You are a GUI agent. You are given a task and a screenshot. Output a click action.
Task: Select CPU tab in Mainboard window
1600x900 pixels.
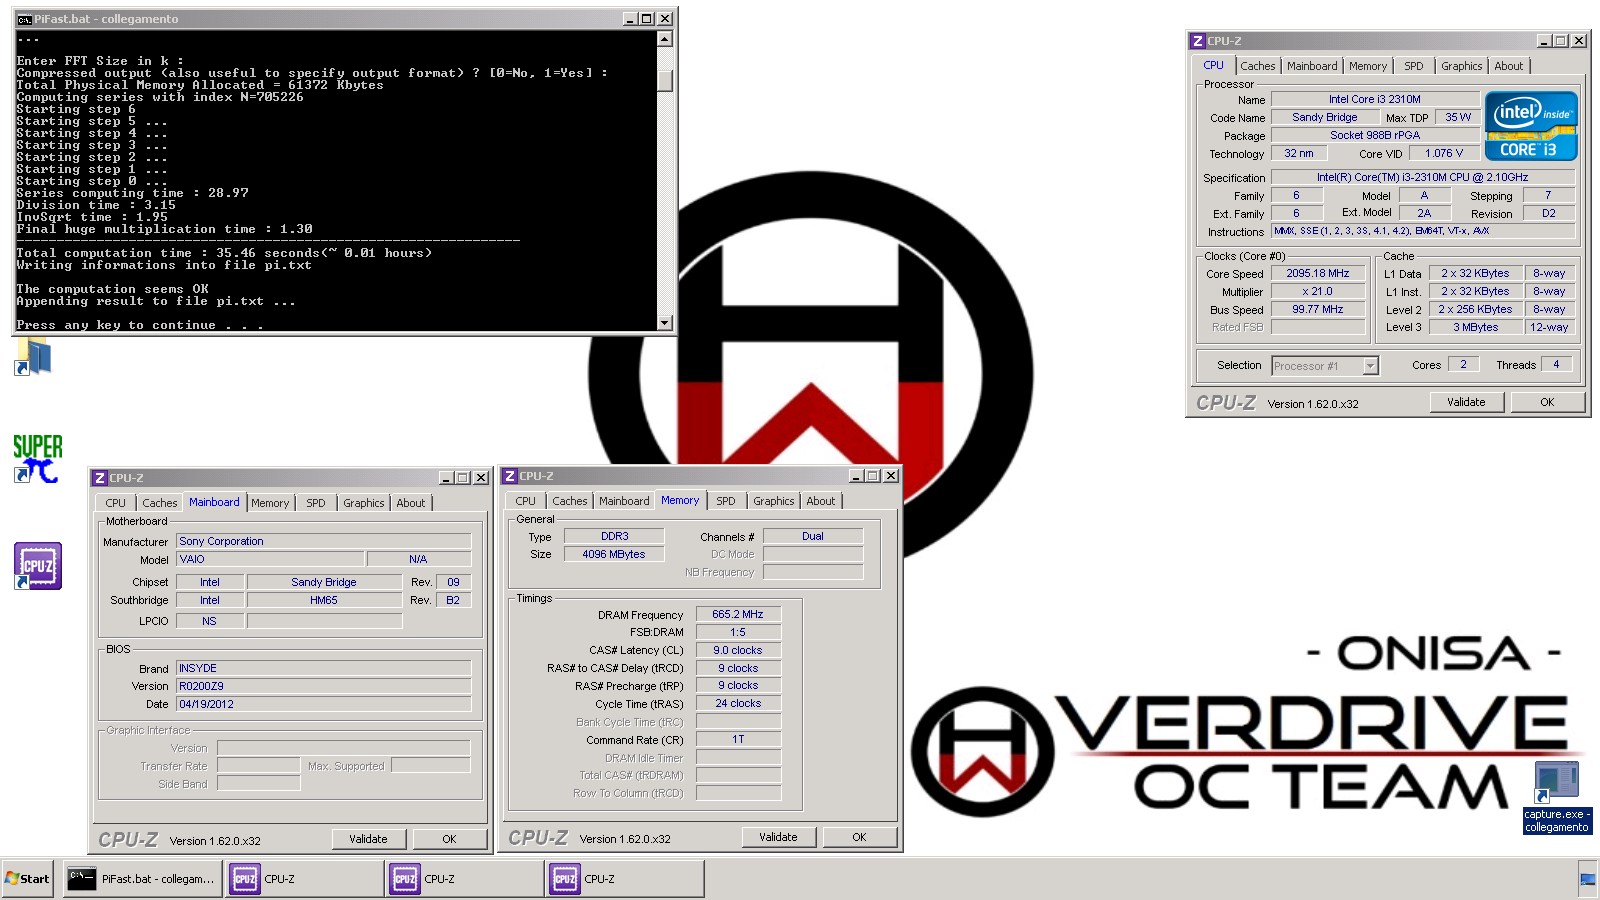[x=116, y=503]
